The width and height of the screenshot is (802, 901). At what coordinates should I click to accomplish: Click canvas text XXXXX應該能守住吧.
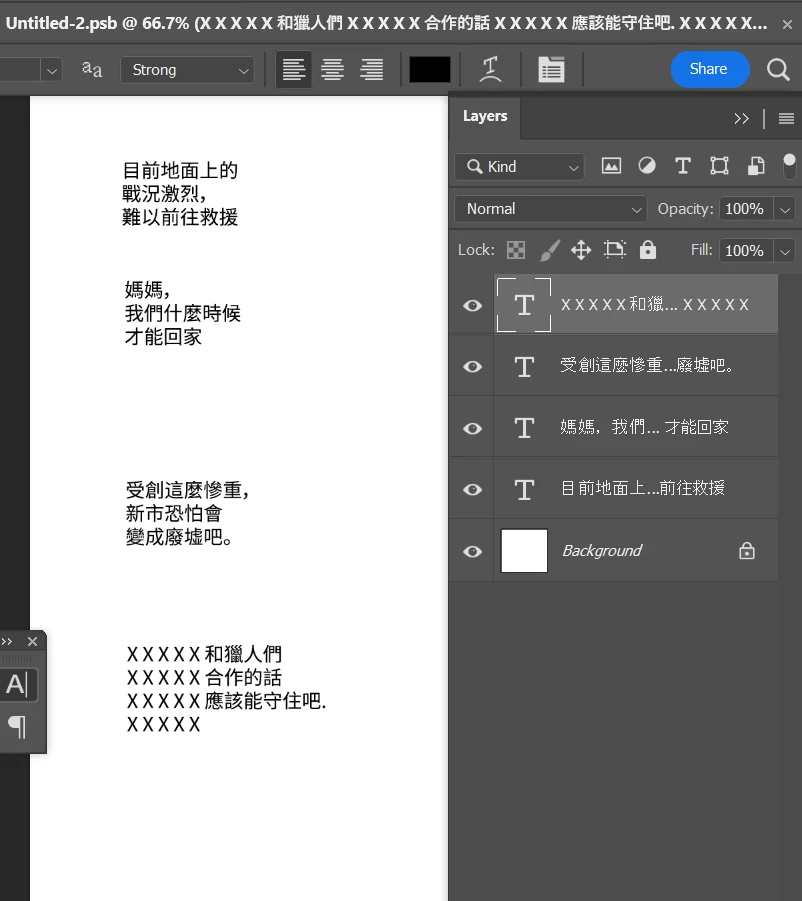[x=226, y=701]
